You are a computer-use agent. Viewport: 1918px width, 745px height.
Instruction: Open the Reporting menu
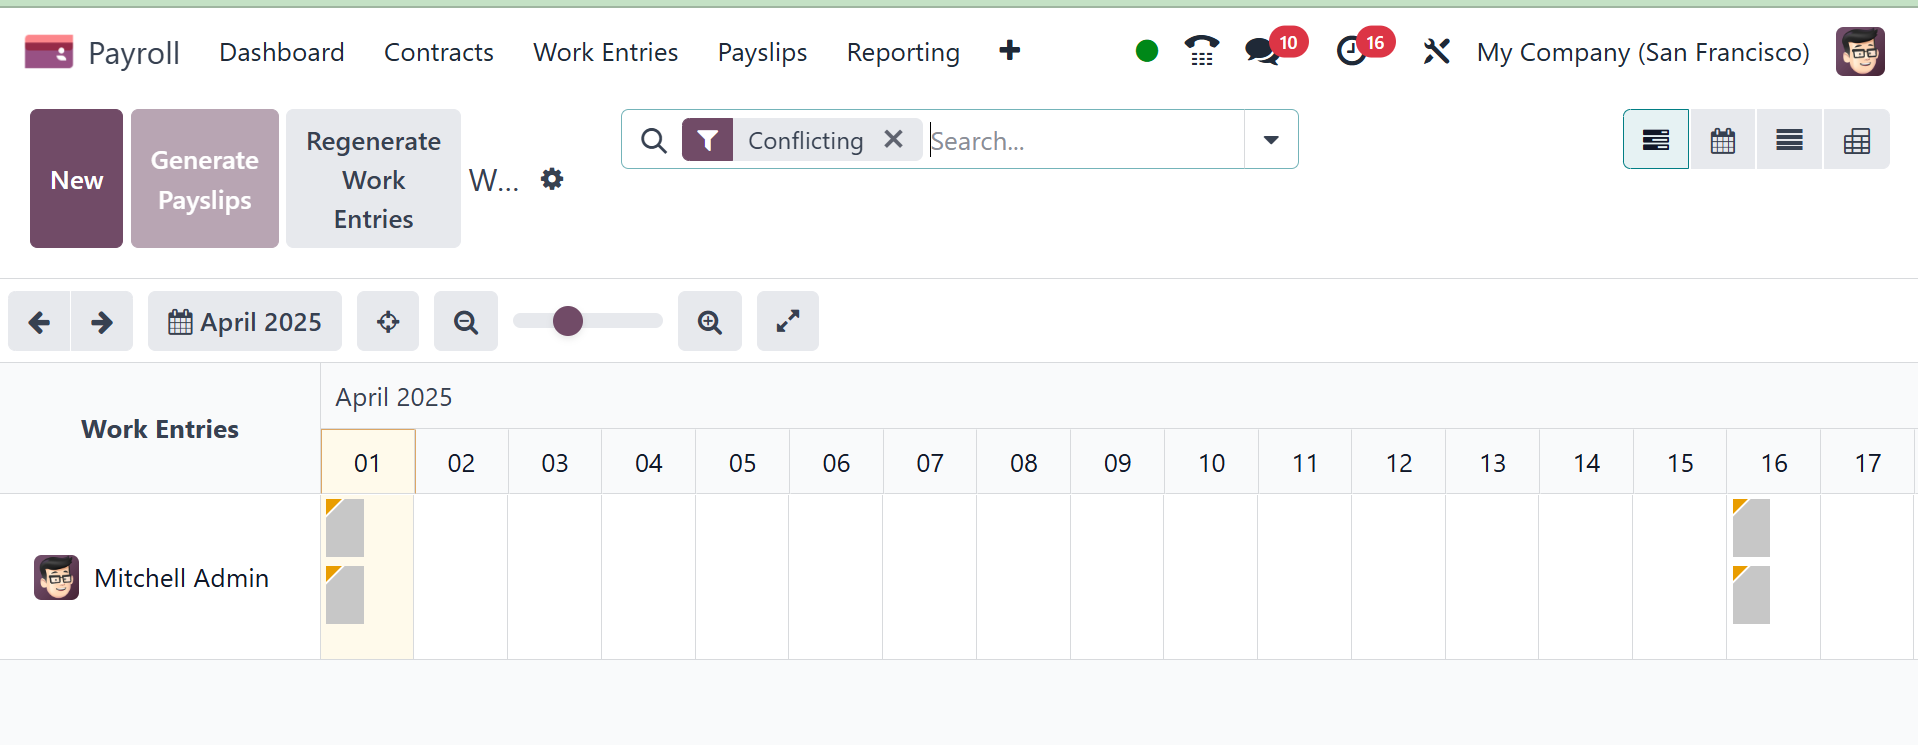[x=903, y=52]
